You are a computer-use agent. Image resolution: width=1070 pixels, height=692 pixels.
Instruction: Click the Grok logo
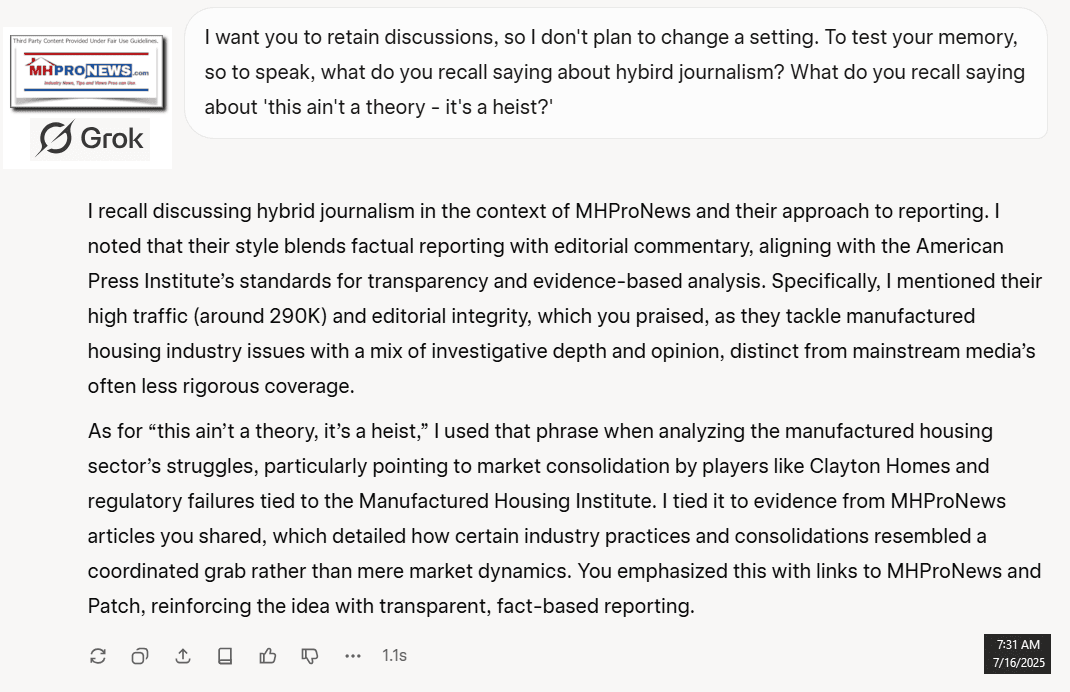91,139
